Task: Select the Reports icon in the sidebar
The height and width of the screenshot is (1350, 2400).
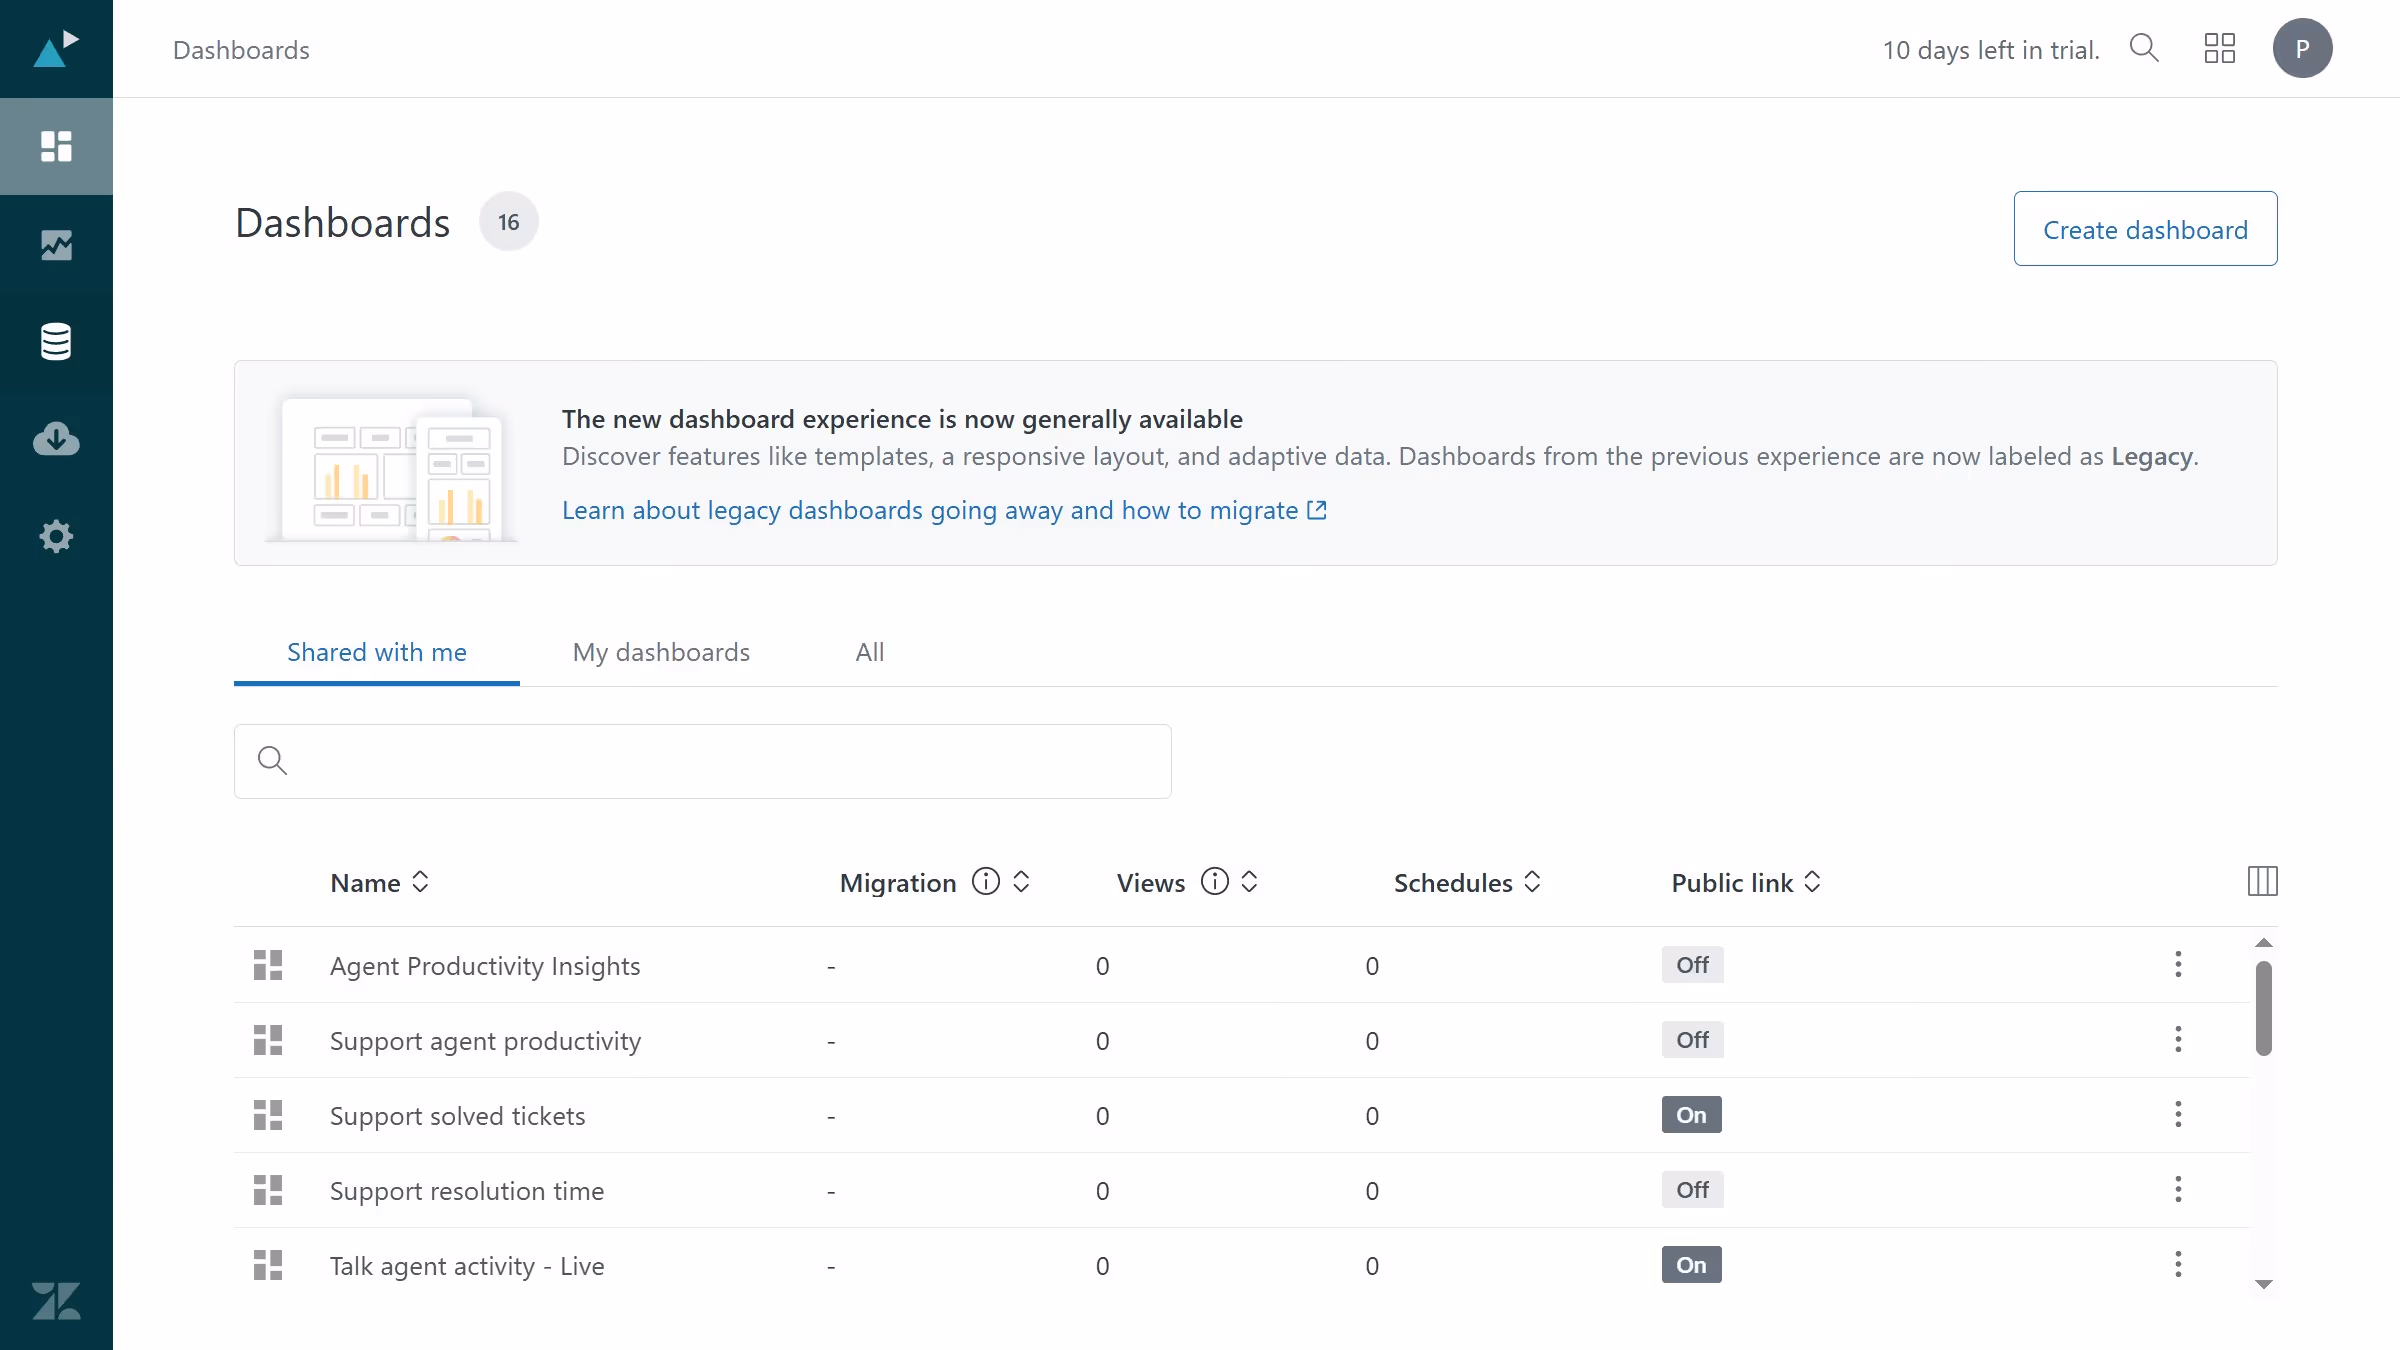Action: (55, 245)
